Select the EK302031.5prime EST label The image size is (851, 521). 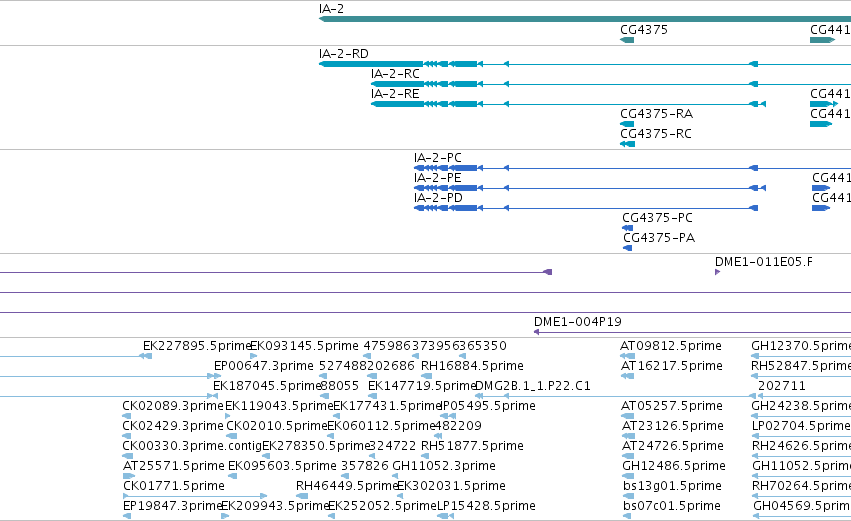[x=452, y=487]
